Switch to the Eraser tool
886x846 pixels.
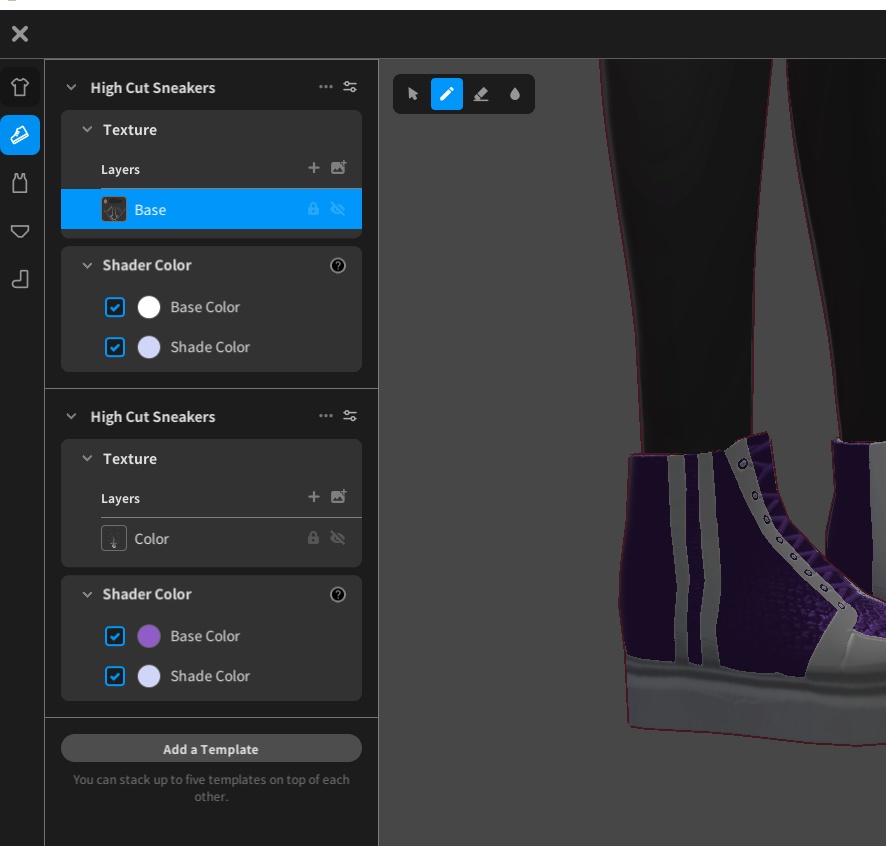pyautogui.click(x=480, y=93)
